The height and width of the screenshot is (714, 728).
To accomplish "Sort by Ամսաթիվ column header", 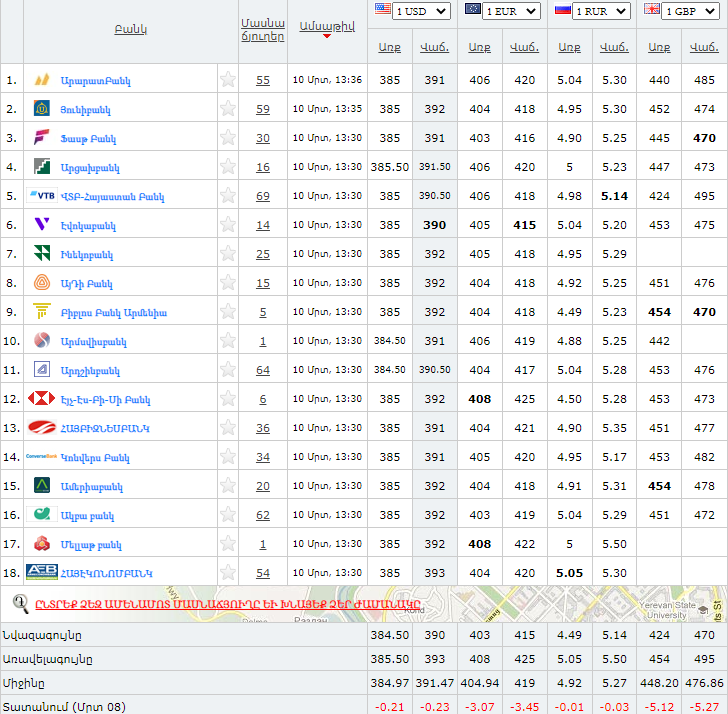I will pyautogui.click(x=327, y=26).
